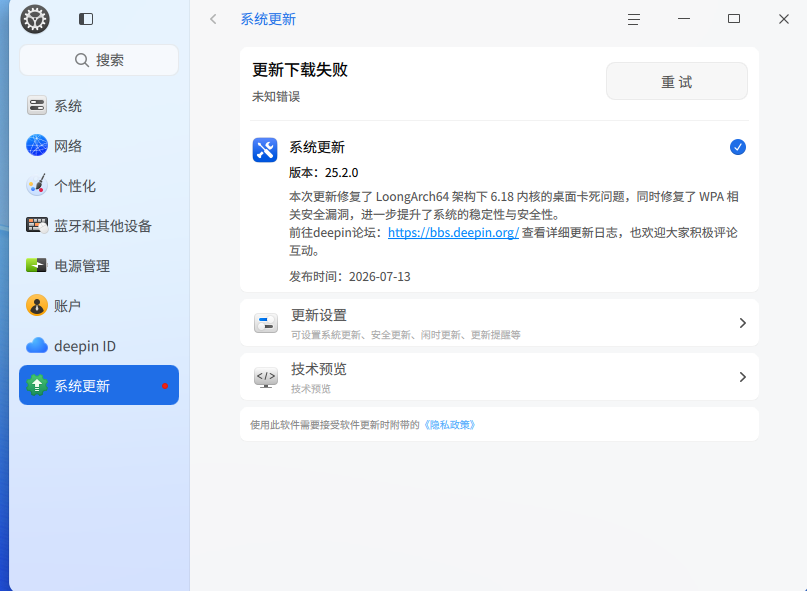Open 蓝牙和其他设备 settings label
Image resolution: width=807 pixels, height=591 pixels.
[x=103, y=226]
